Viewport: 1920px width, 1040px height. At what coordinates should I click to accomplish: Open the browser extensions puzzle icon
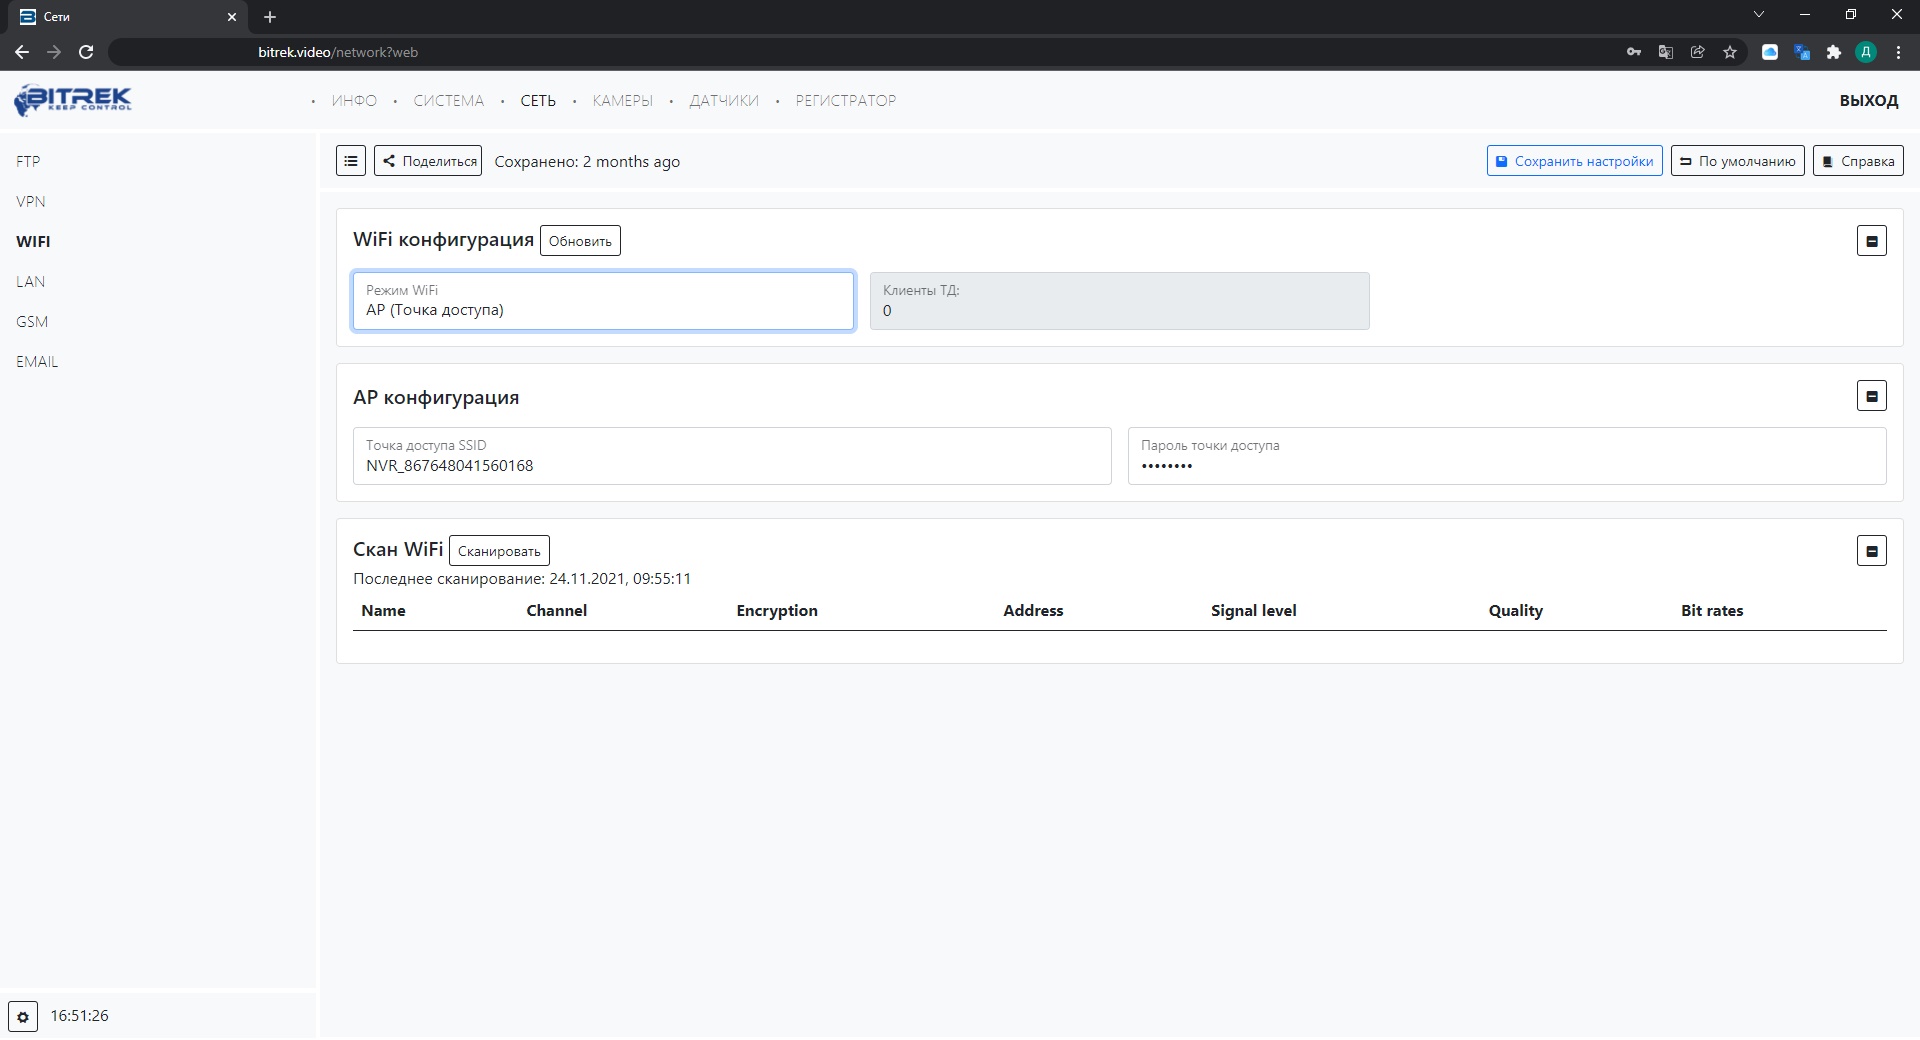point(1834,52)
